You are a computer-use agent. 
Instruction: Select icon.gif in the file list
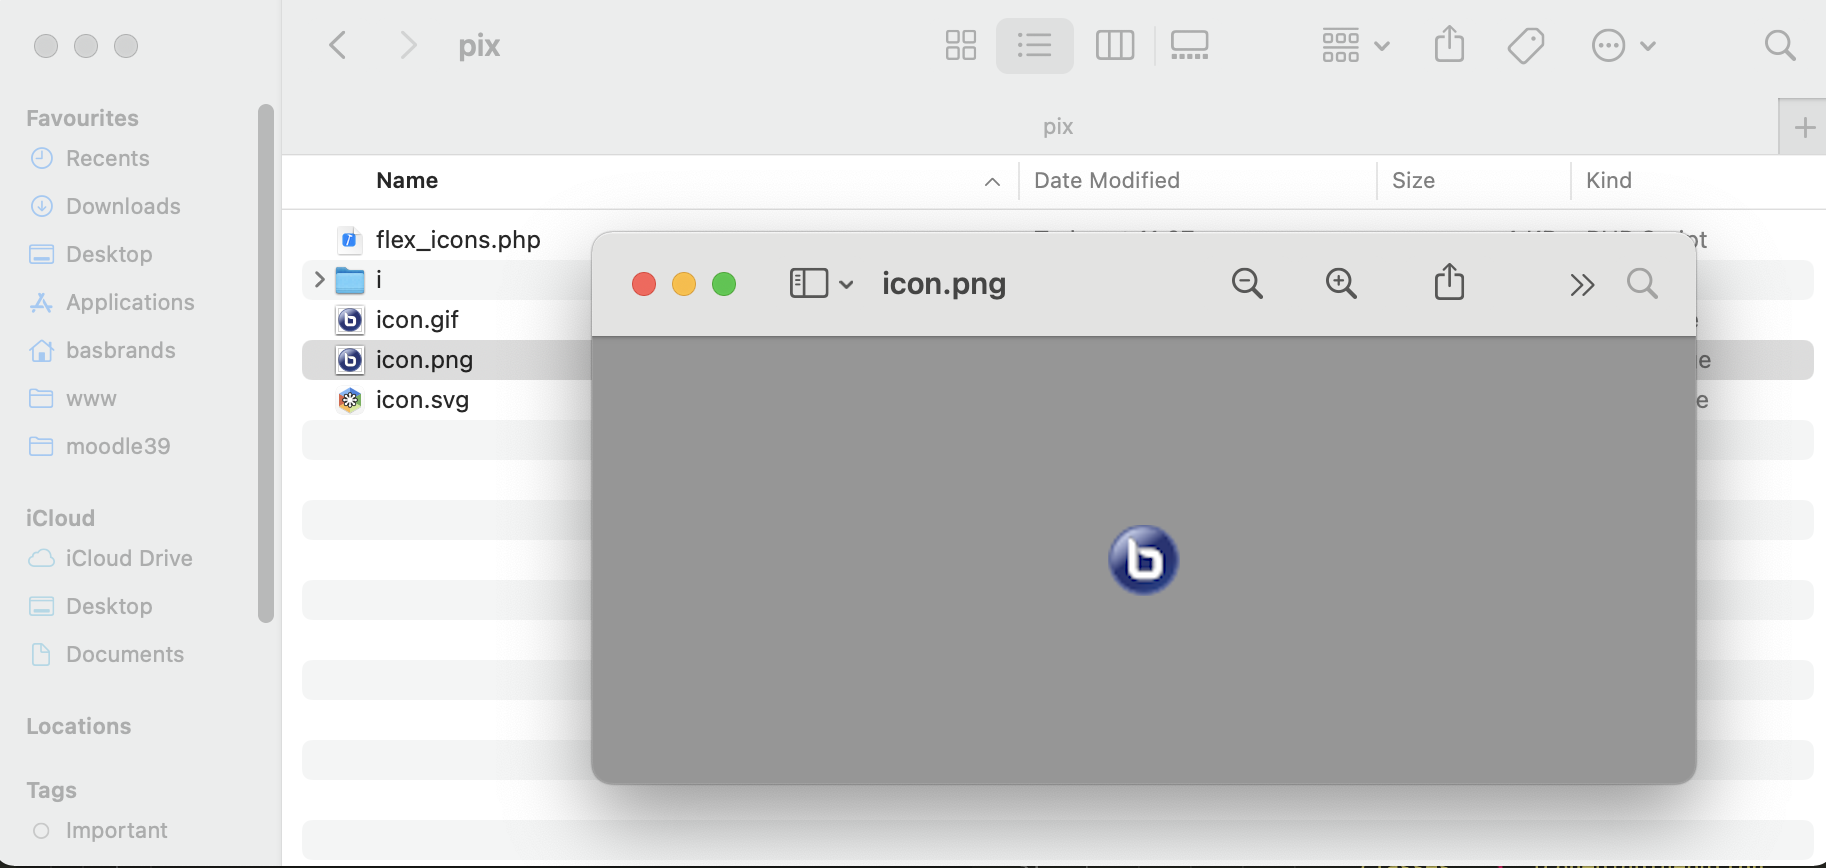[x=417, y=320]
